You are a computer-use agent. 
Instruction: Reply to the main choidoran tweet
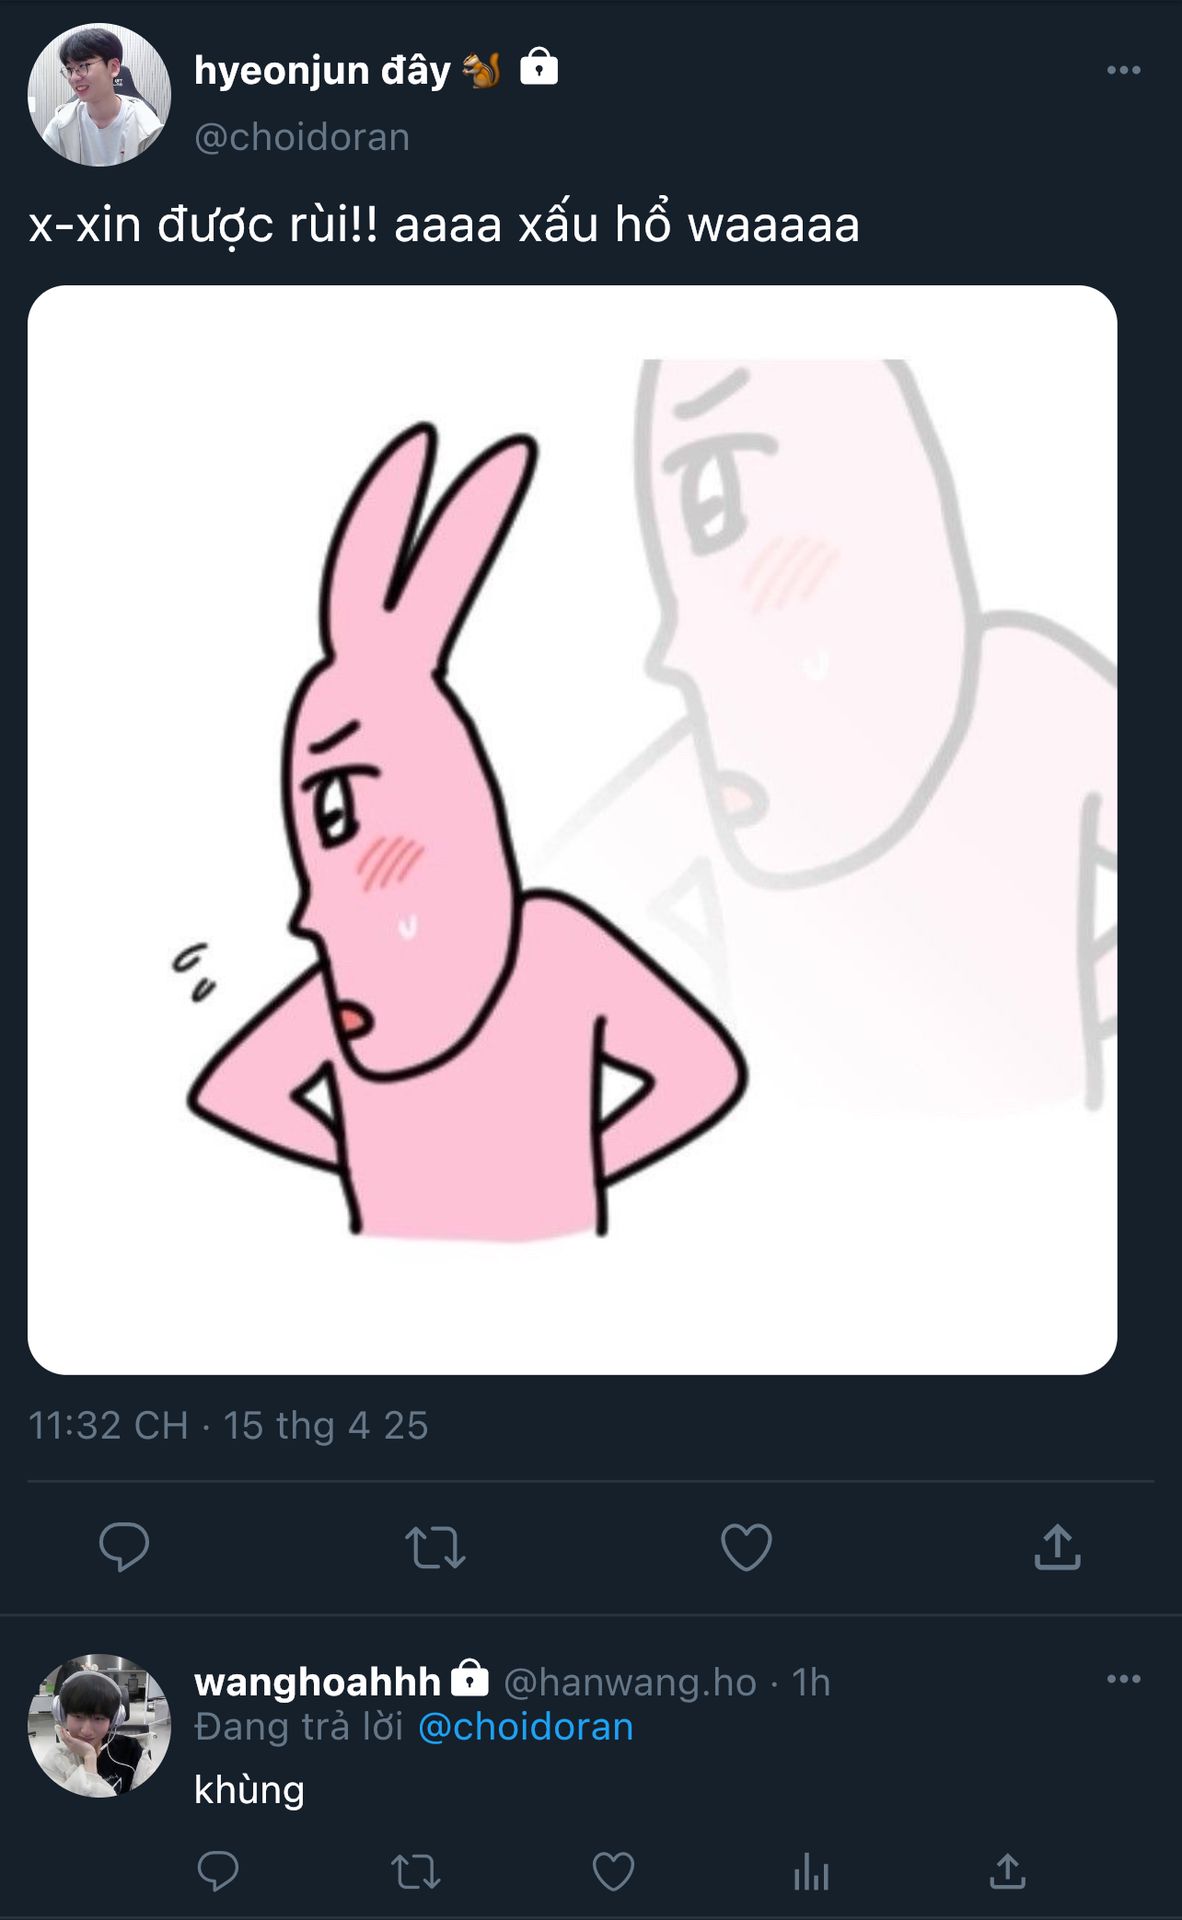coord(124,1546)
